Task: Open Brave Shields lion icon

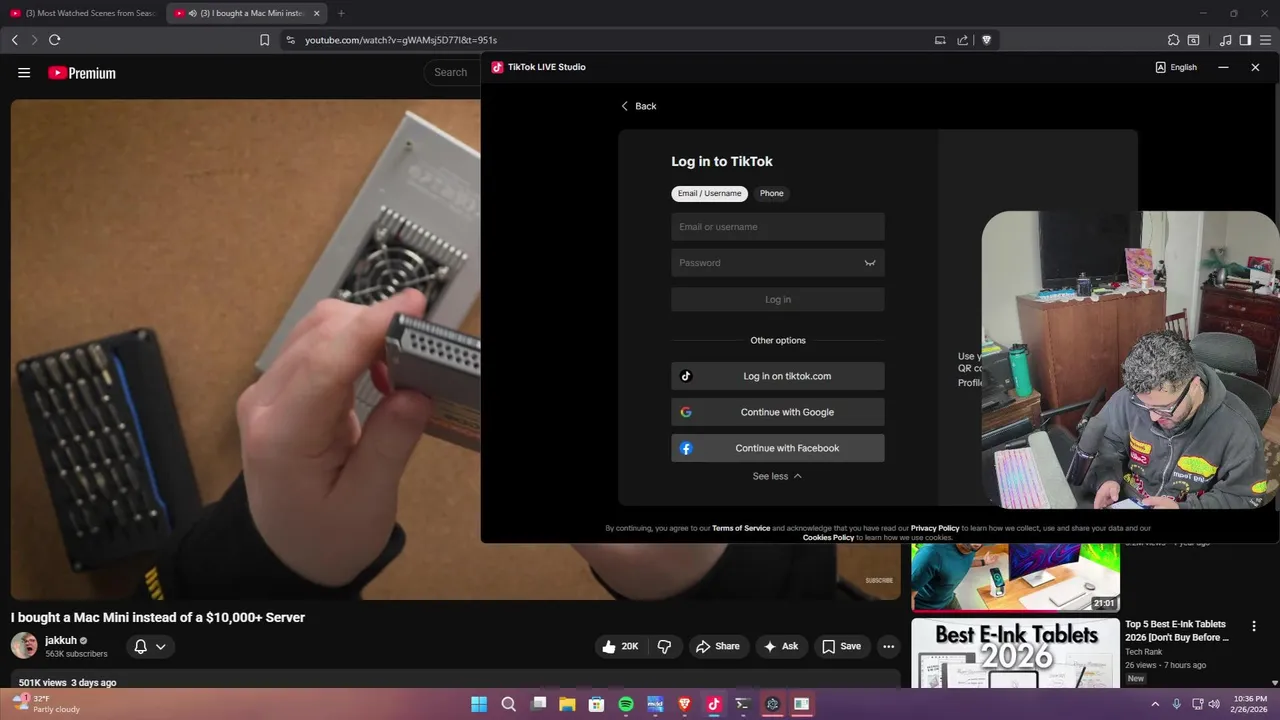Action: tap(986, 40)
